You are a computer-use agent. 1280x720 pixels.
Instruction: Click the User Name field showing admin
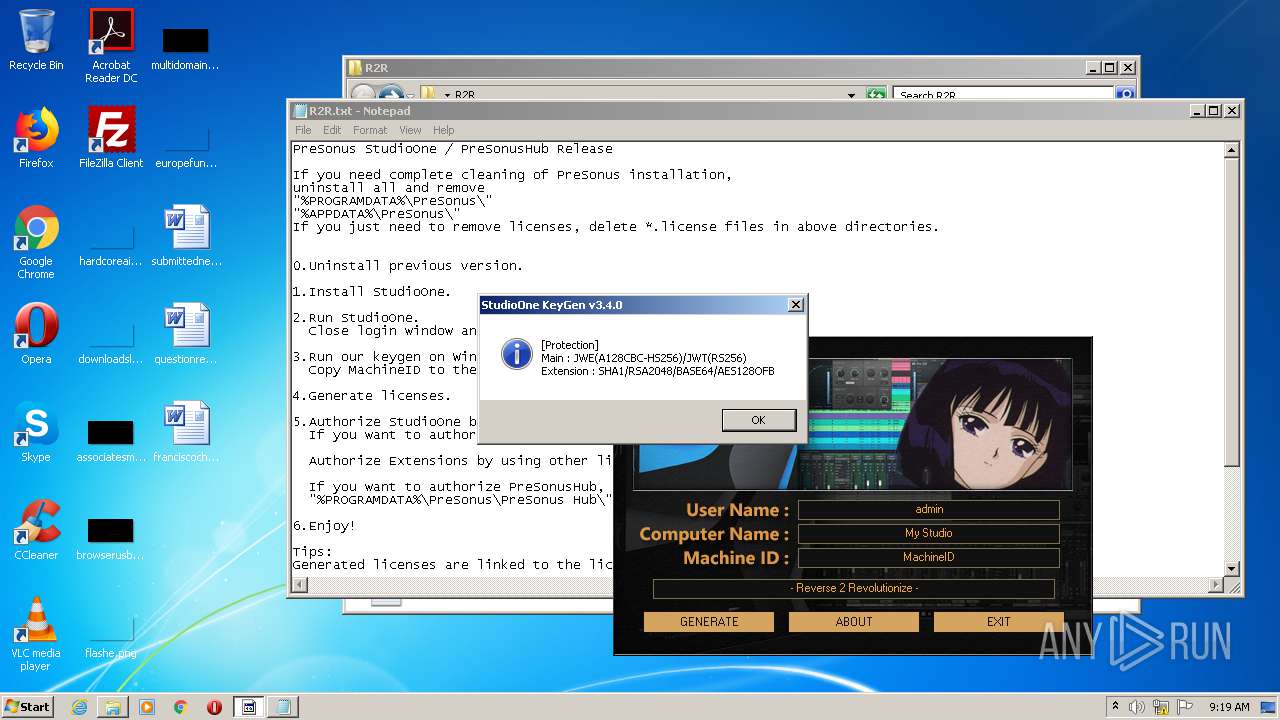tap(929, 510)
